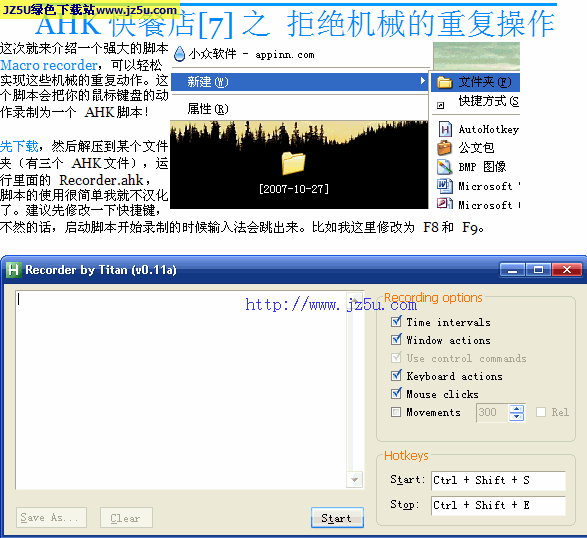Screen dimensions: 587x538
Task: Click the Movements 300 value field
Action: [492, 413]
